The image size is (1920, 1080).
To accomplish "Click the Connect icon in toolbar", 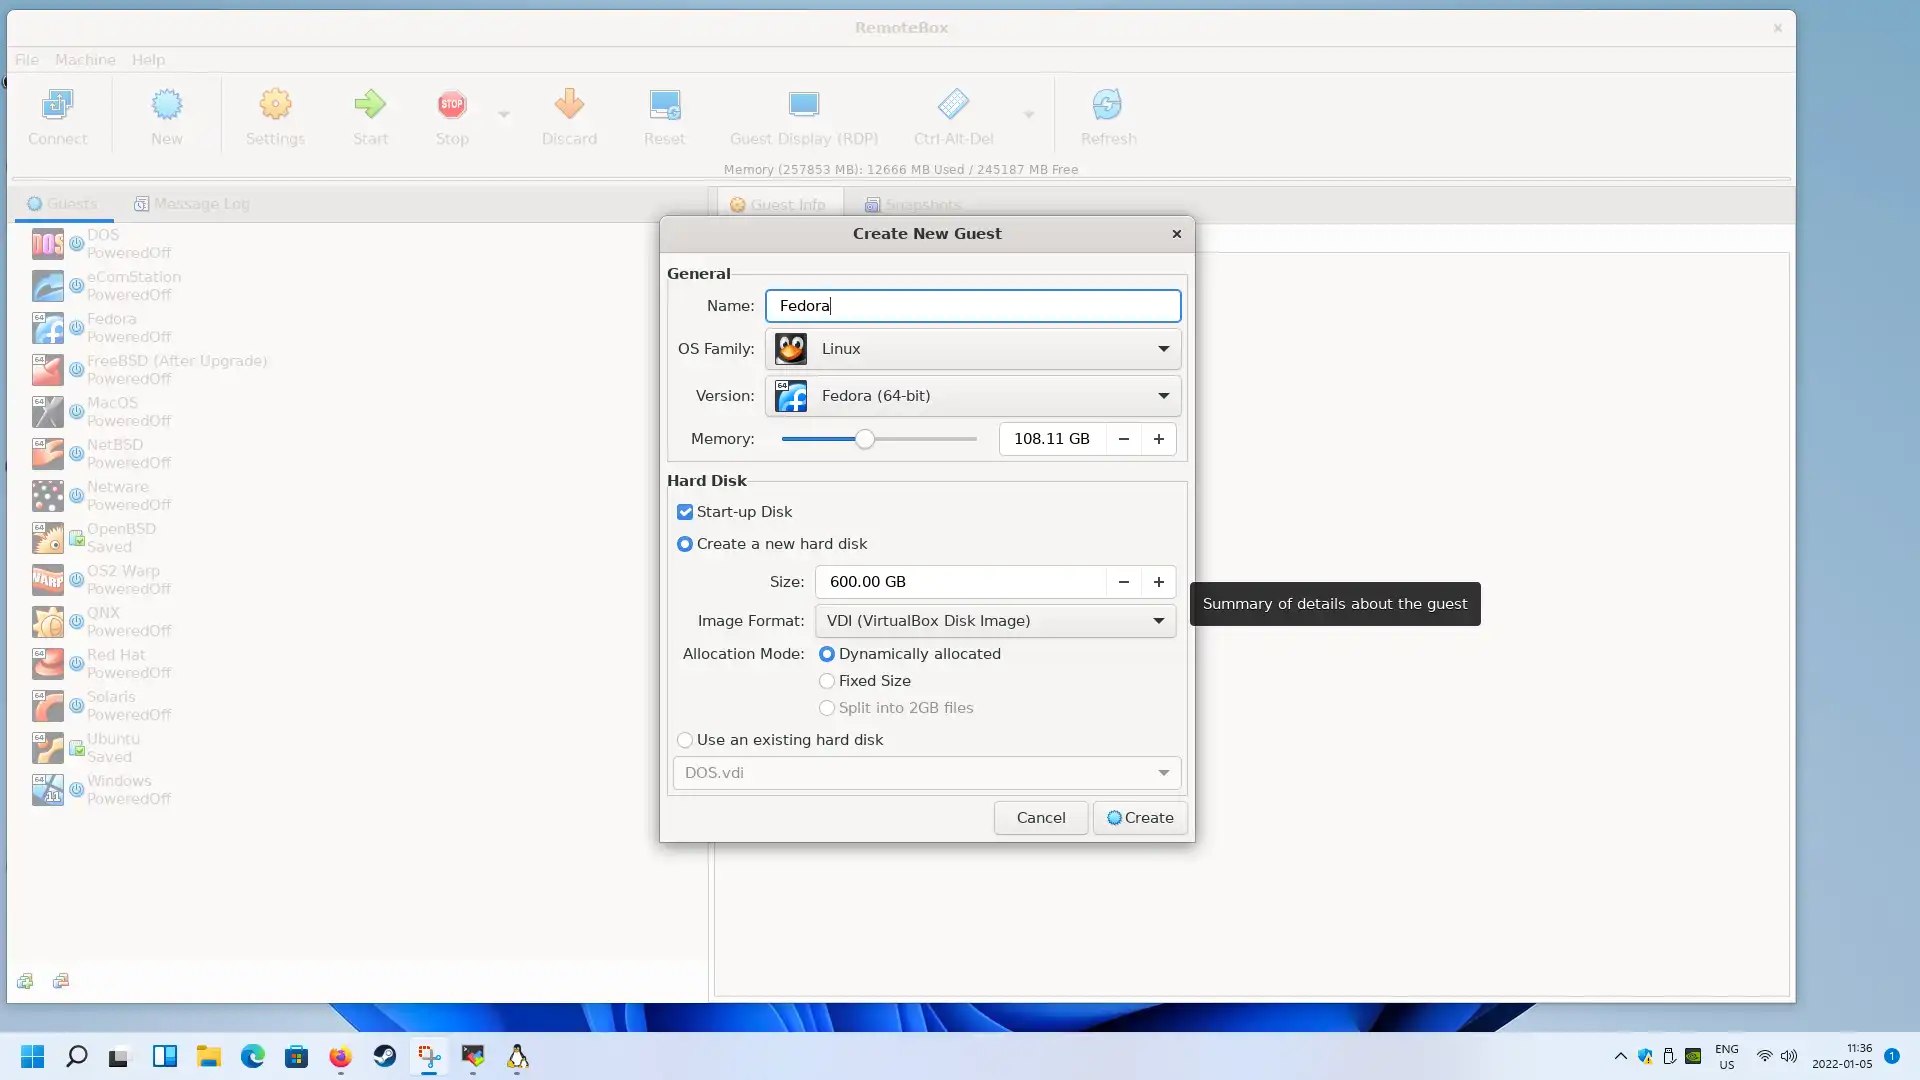I will coord(58,116).
